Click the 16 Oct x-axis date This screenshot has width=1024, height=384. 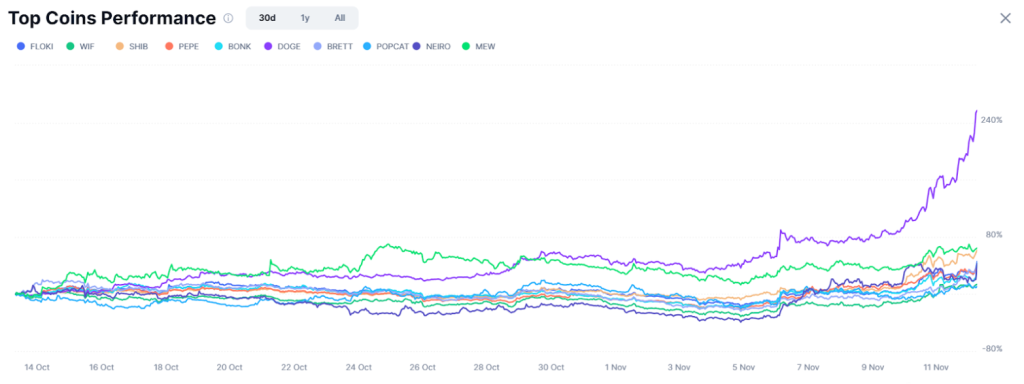pyautogui.click(x=102, y=367)
